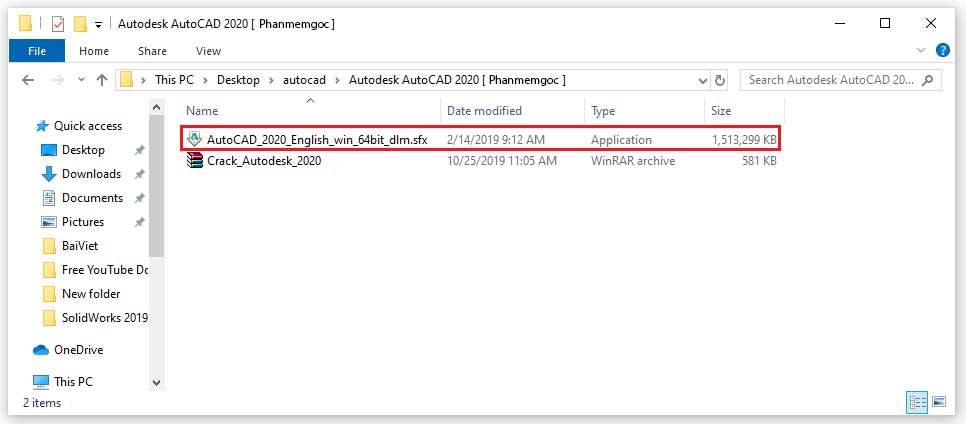The image size is (966, 424).
Task: Click the pin icon next to Downloads
Action: [x=140, y=174]
